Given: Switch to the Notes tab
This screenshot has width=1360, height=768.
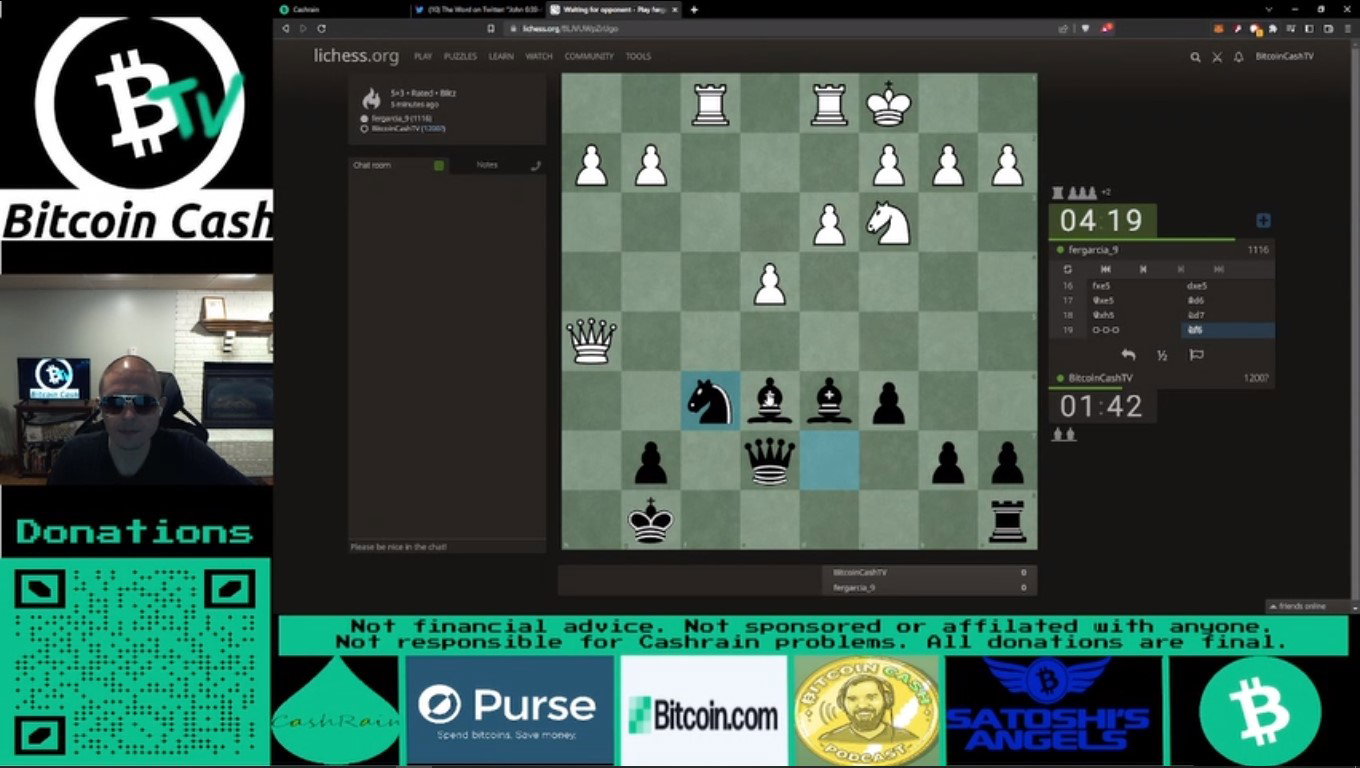Looking at the screenshot, I should (x=487, y=165).
